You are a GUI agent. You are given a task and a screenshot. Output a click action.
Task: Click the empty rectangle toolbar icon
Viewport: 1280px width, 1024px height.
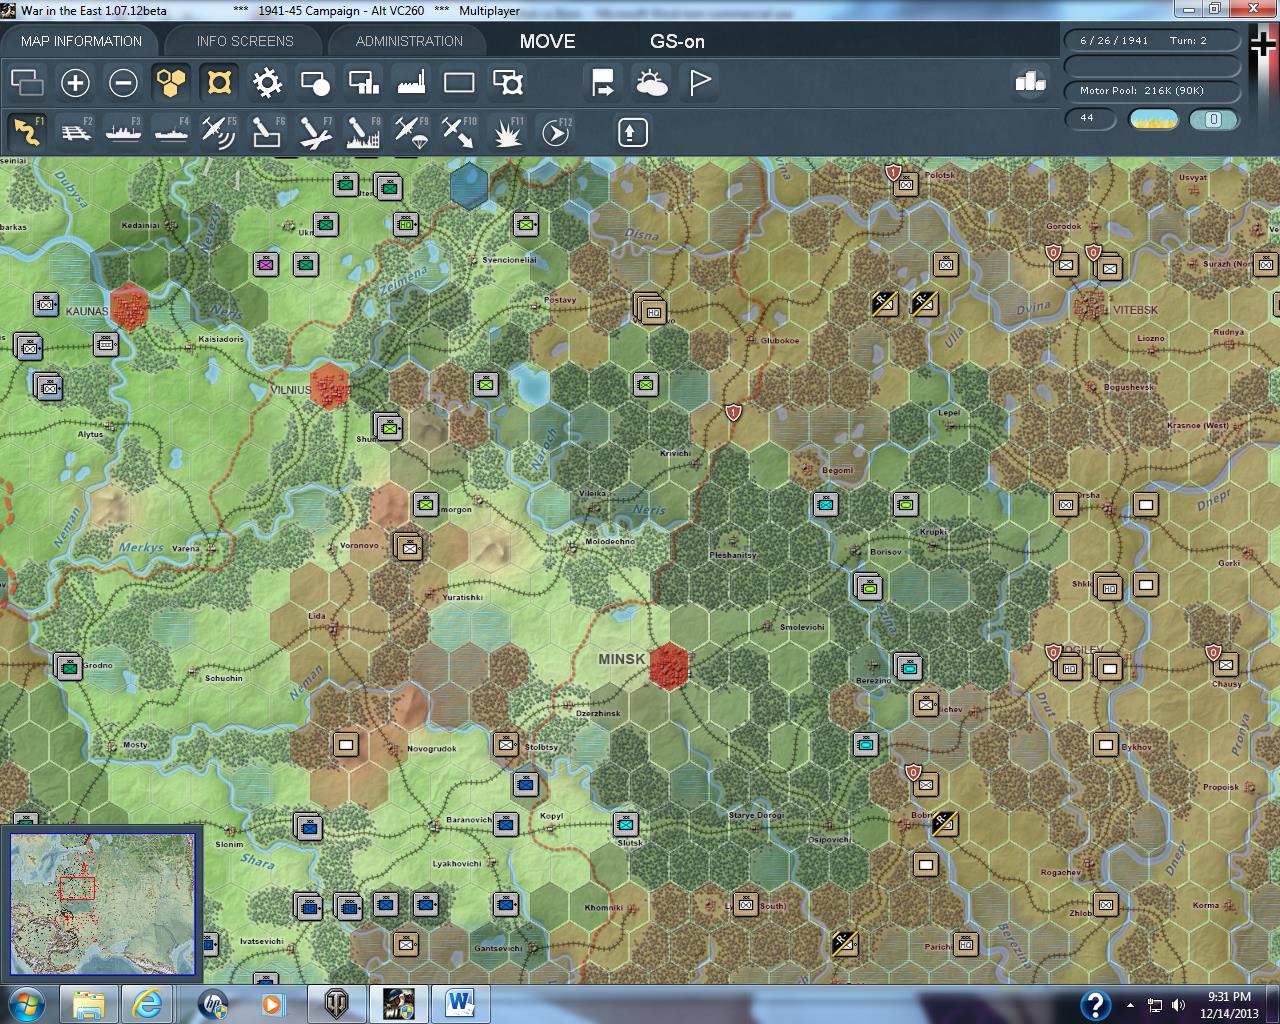click(x=459, y=82)
